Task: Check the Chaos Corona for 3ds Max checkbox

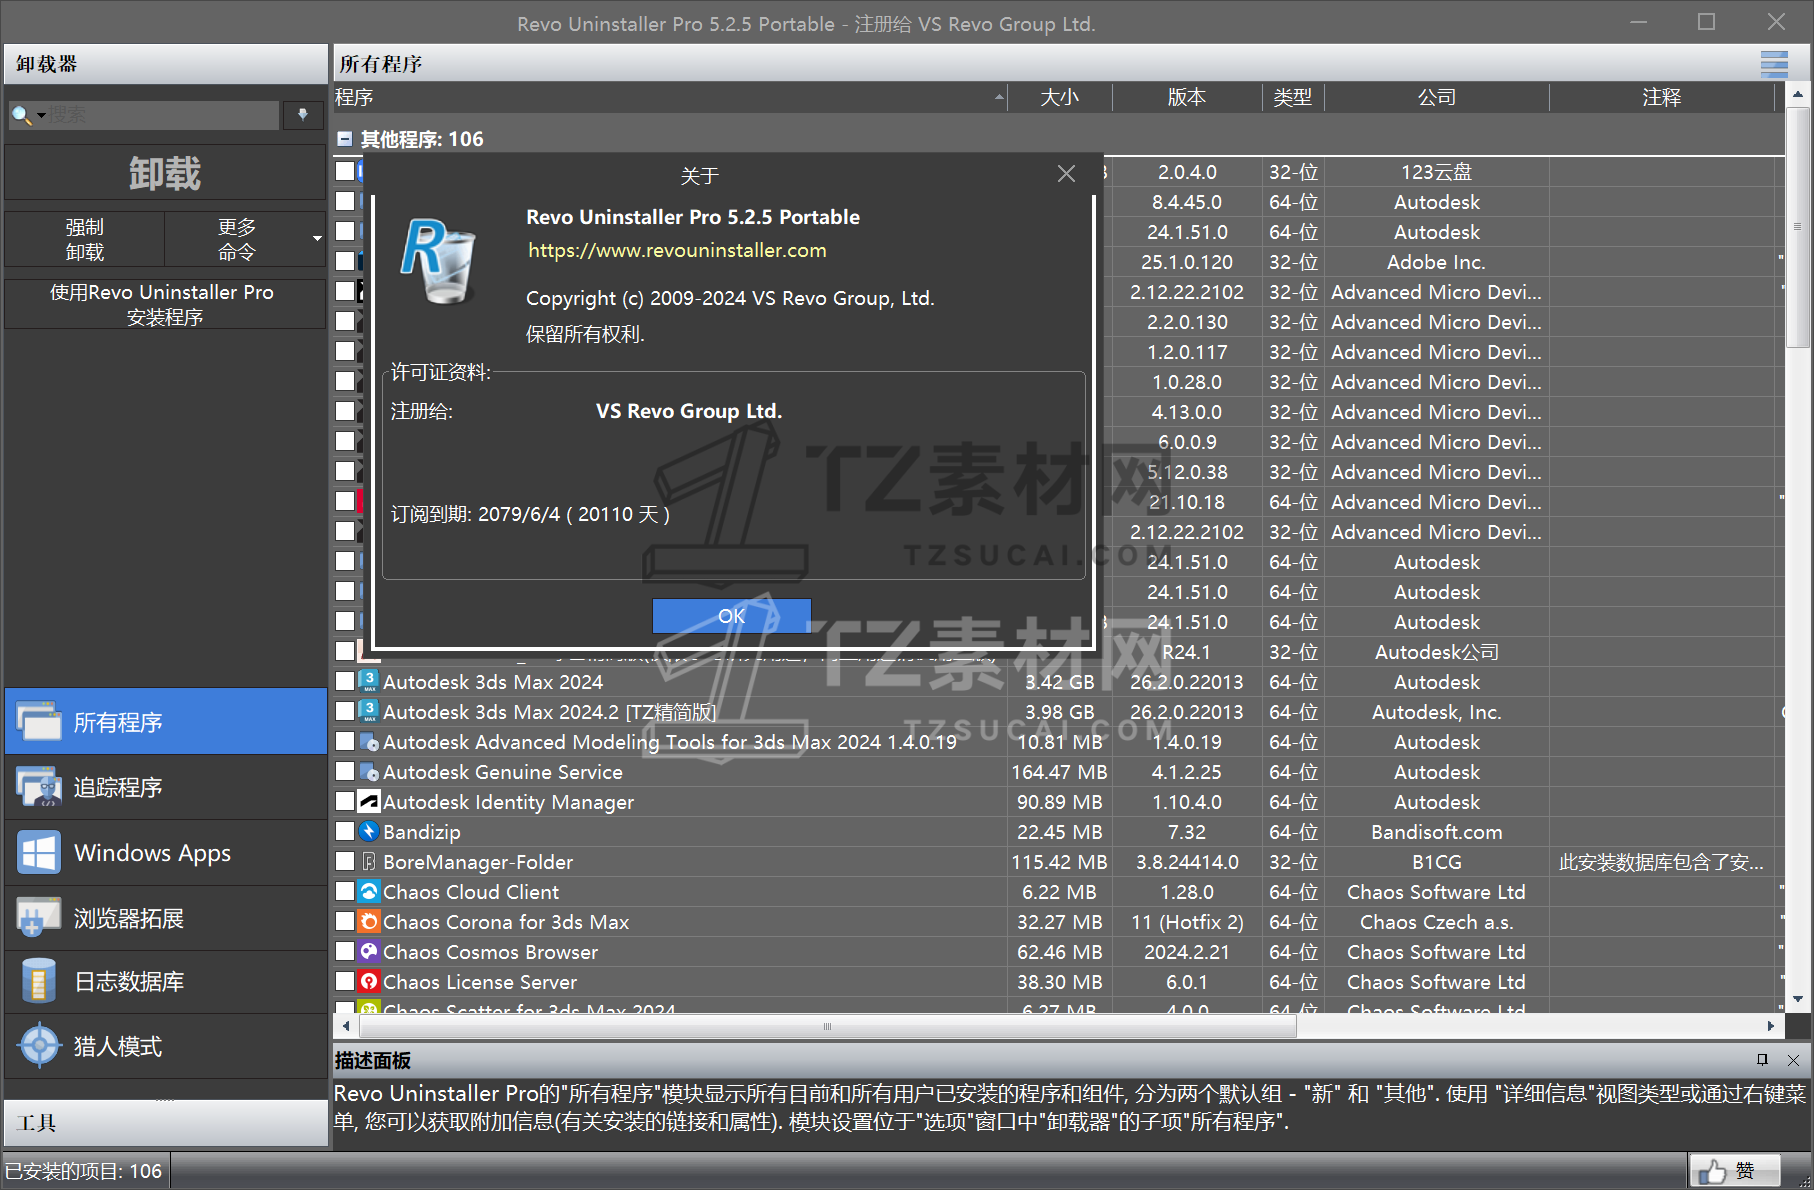Action: coord(345,922)
